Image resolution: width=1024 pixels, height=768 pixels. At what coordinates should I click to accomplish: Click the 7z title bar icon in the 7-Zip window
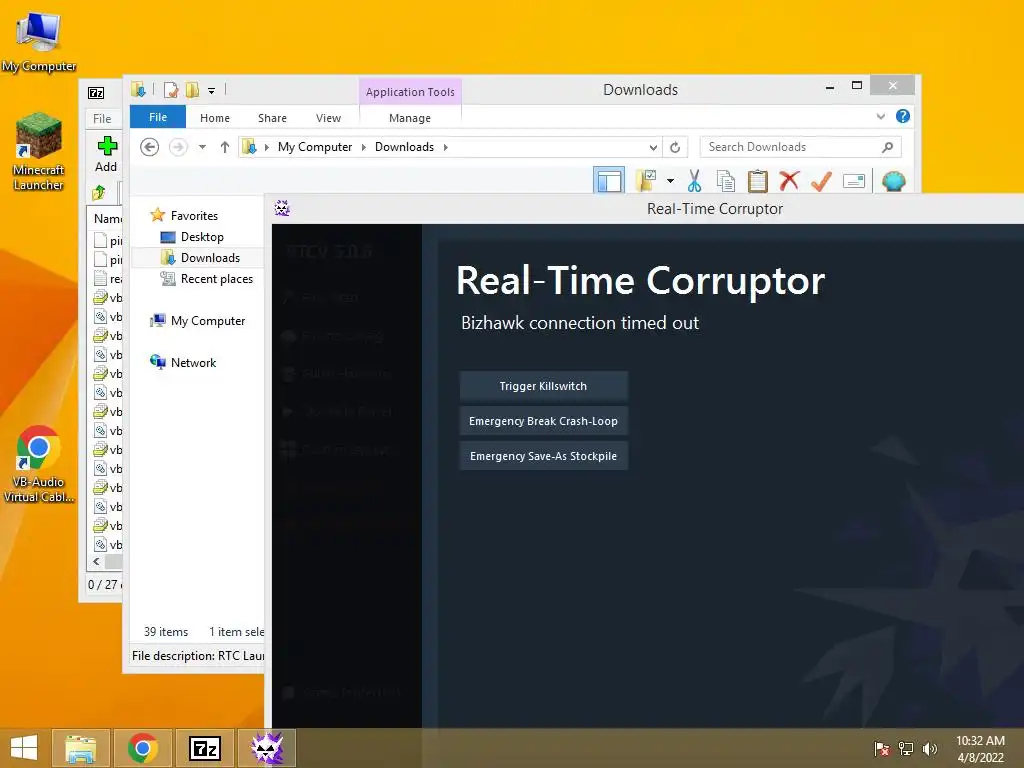[96, 93]
